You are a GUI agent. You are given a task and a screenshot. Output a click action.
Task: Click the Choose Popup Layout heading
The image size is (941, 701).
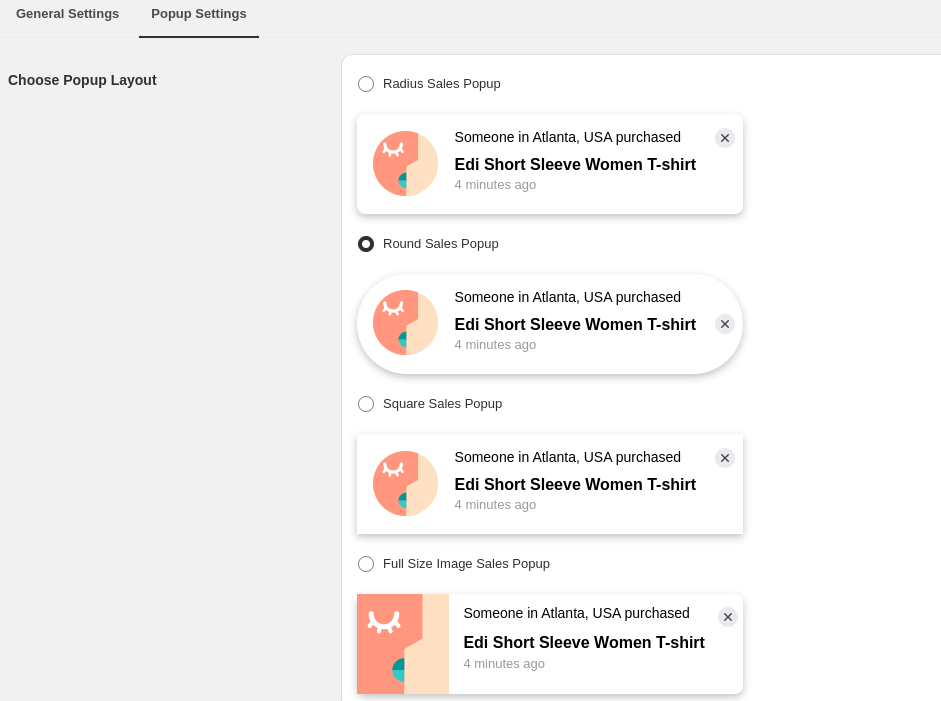[x=82, y=80]
